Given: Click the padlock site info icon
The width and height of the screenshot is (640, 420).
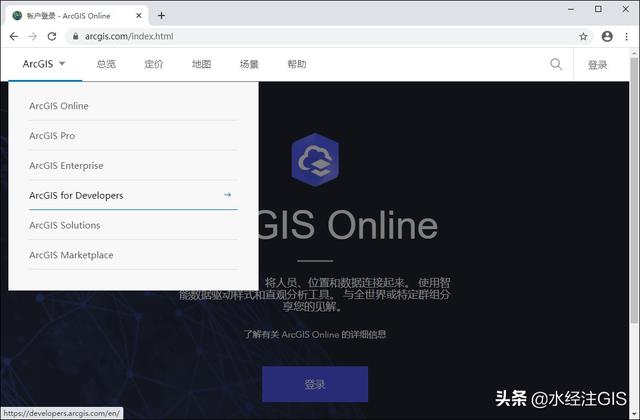Looking at the screenshot, I should point(76,36).
